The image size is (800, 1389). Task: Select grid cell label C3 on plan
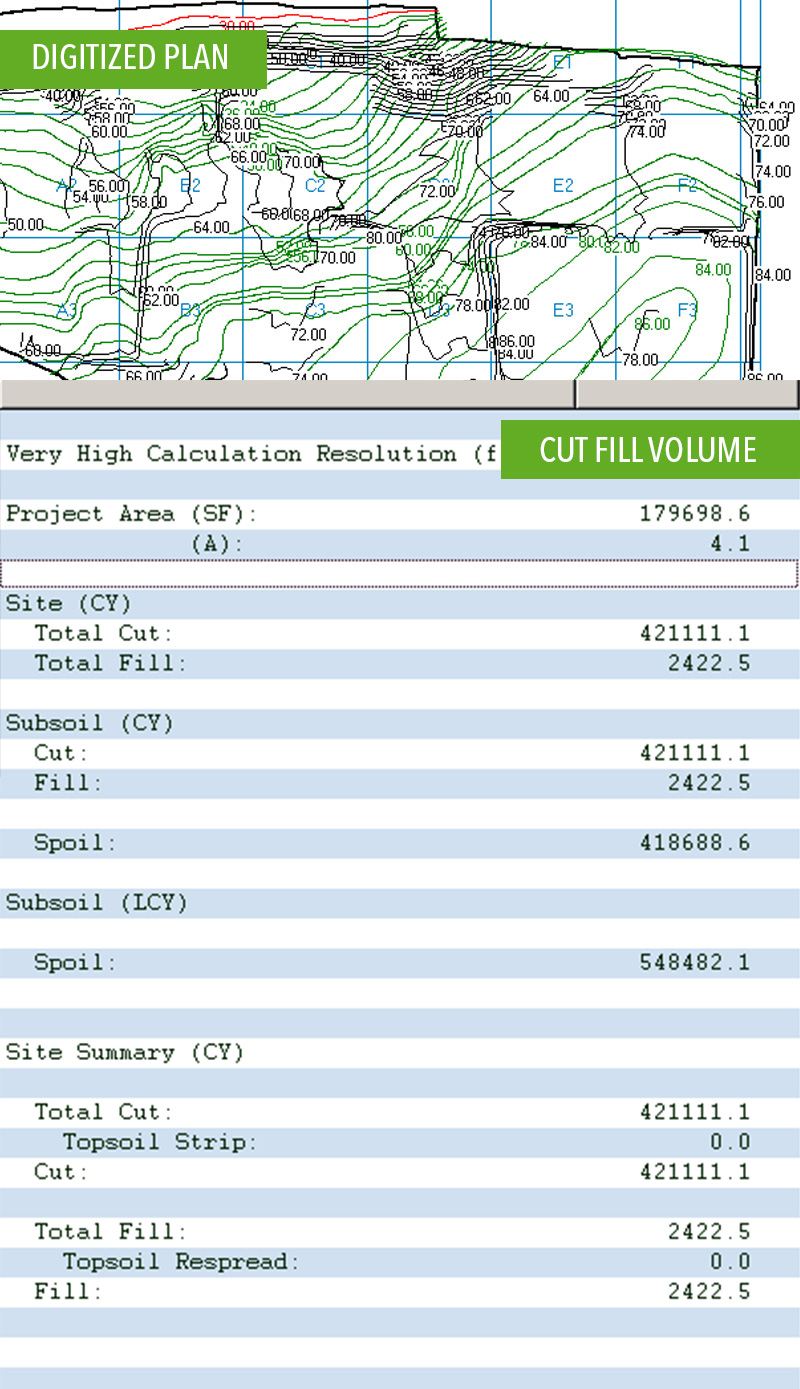pos(315,310)
